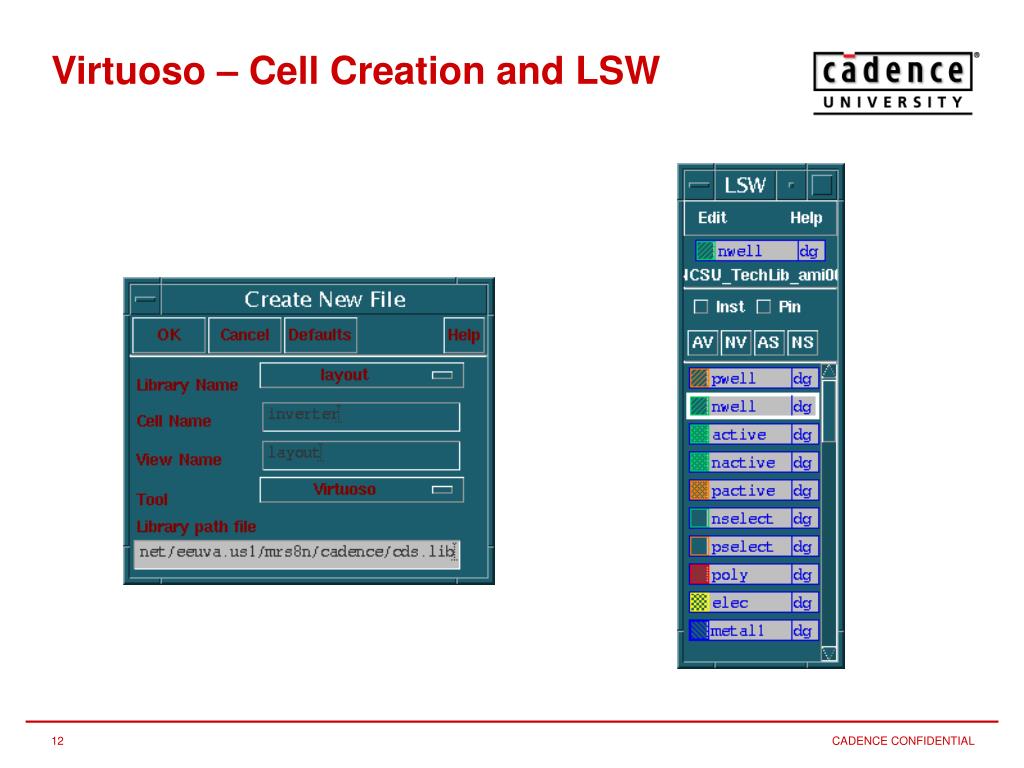Select the pwell layer color swatch
1024x768 pixels.
coord(699,378)
